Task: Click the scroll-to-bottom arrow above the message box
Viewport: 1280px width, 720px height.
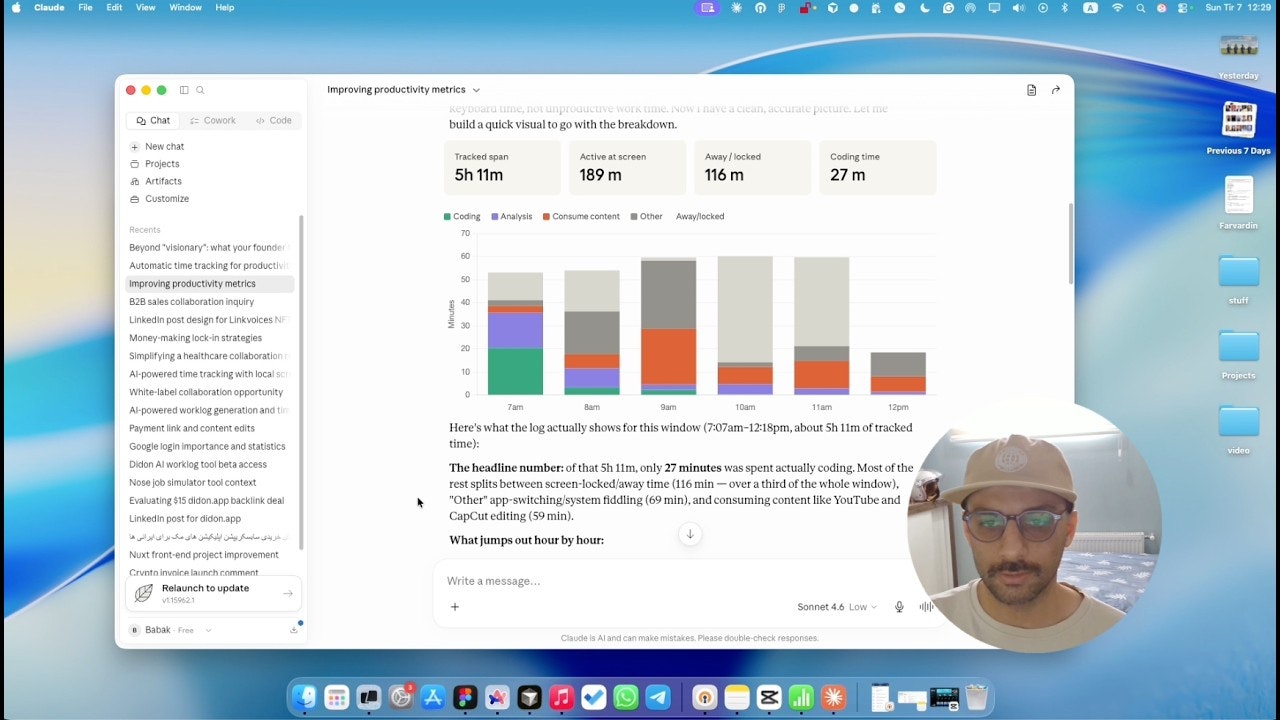Action: tap(689, 534)
